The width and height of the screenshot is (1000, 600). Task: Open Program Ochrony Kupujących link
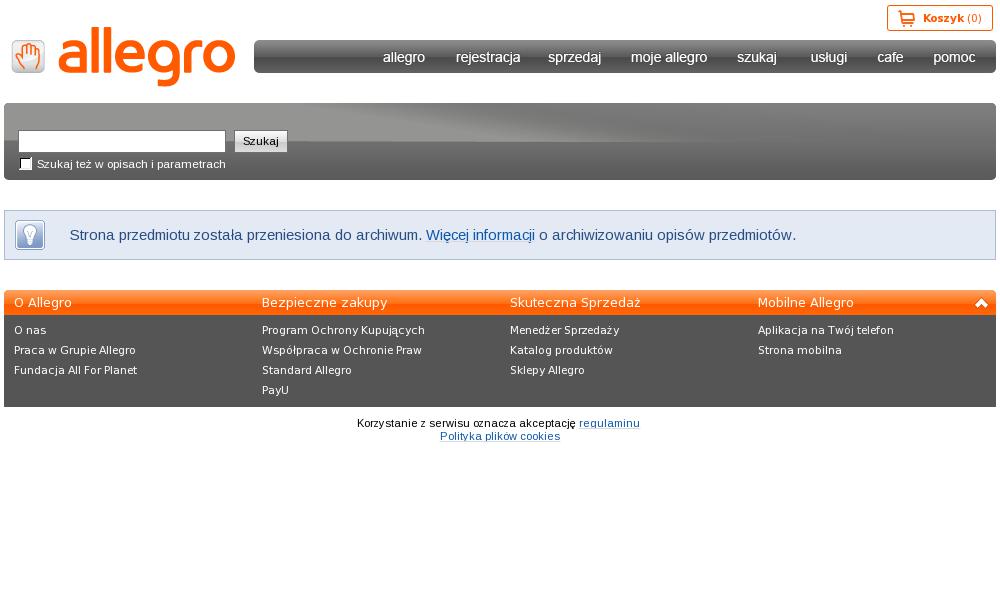[x=343, y=330]
